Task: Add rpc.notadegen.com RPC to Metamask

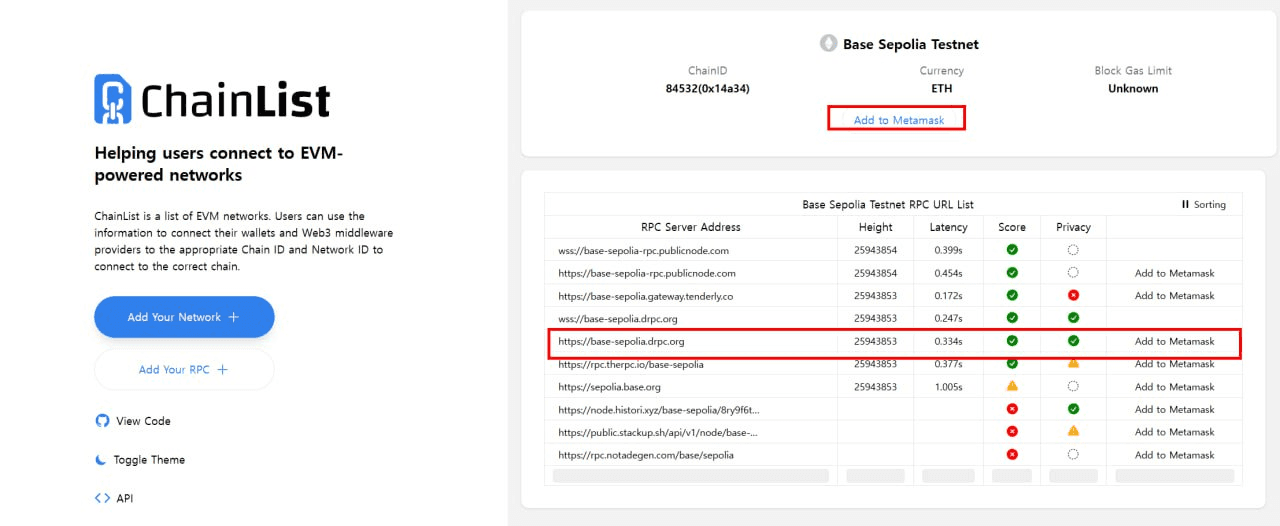Action: 1174,455
